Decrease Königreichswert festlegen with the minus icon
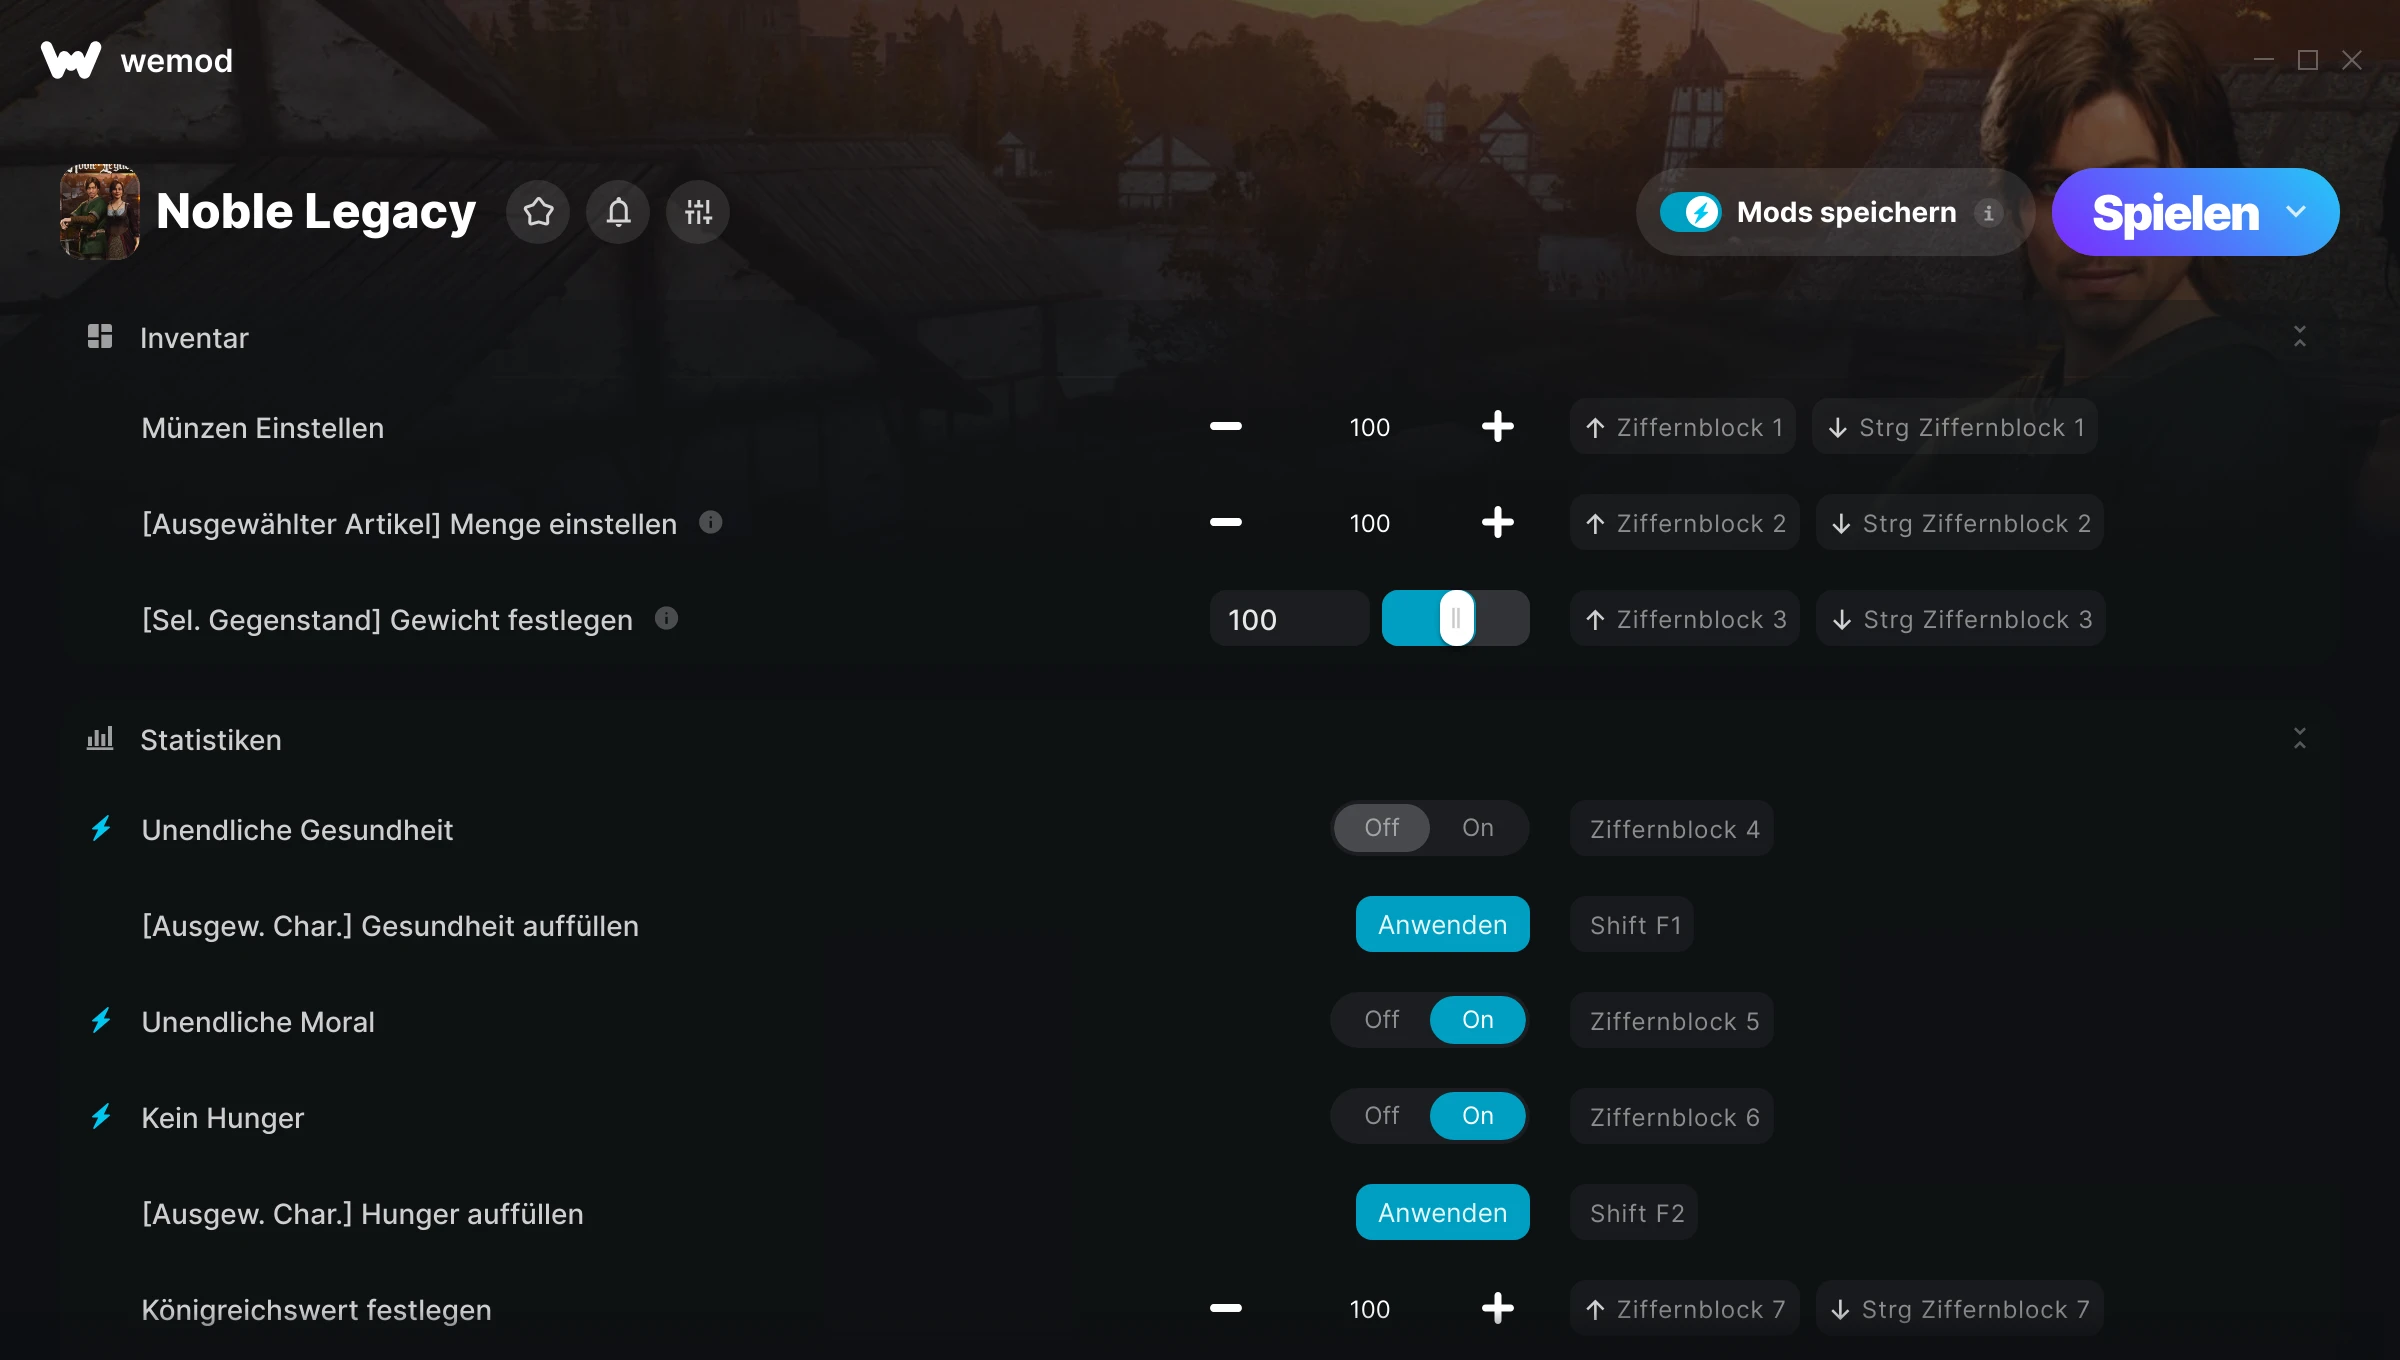 point(1226,1308)
